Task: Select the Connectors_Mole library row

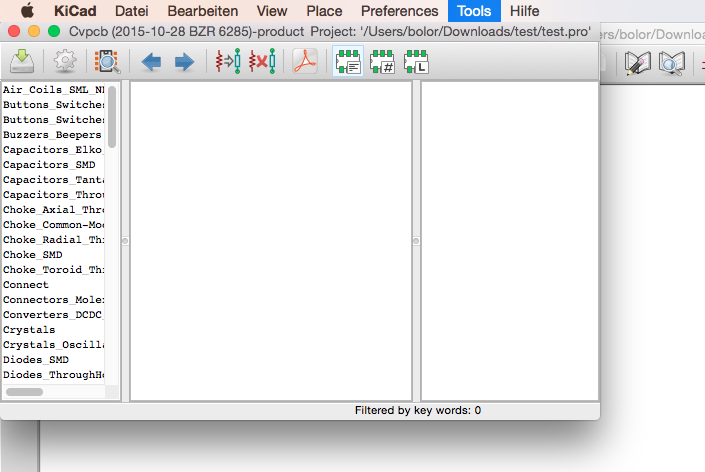Action: click(54, 300)
